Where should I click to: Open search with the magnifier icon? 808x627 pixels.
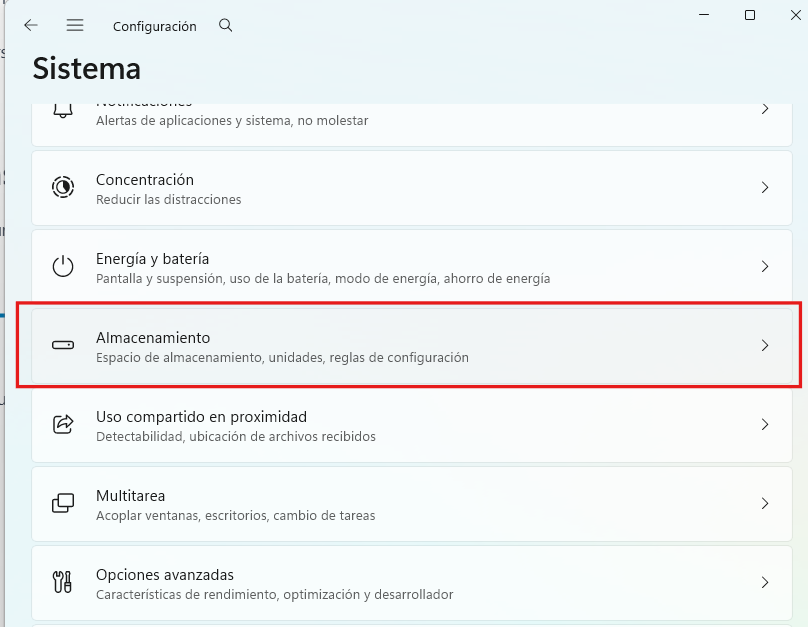[225, 25]
